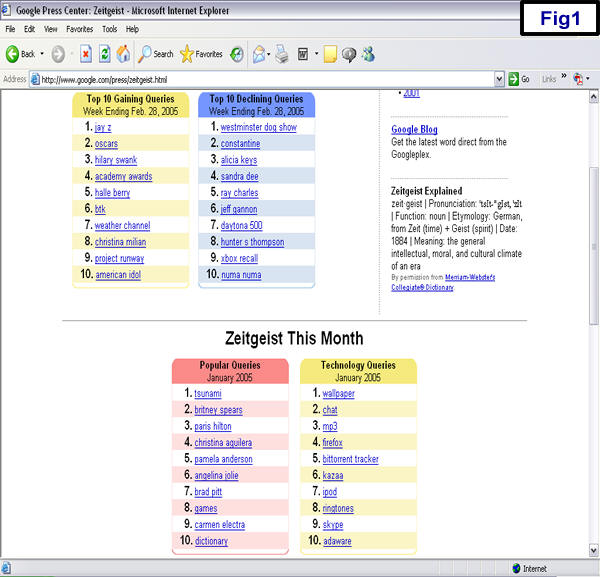Click the Back navigation button
The height and width of the screenshot is (577, 600).
point(20,54)
